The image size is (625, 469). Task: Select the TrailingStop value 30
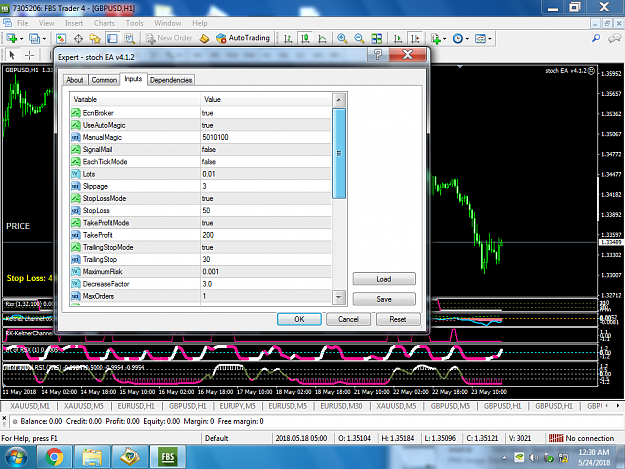(206, 259)
